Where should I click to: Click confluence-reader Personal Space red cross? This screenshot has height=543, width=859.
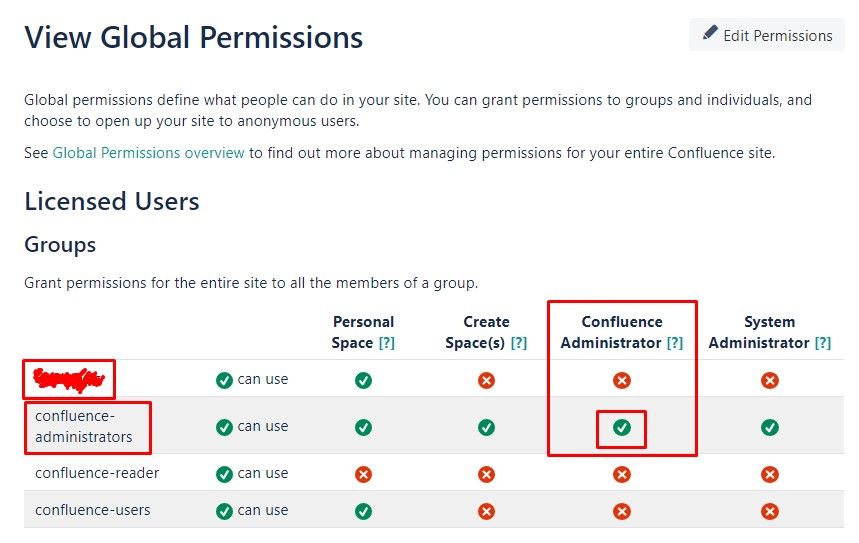pyautogui.click(x=363, y=474)
